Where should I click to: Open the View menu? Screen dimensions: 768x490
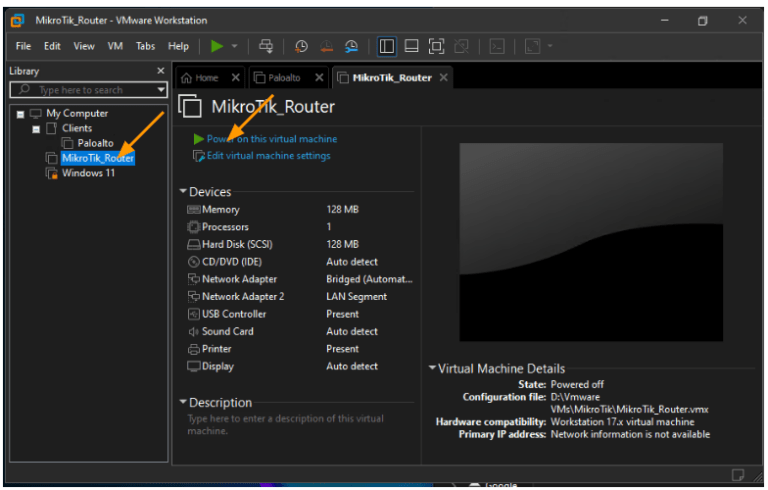(84, 46)
